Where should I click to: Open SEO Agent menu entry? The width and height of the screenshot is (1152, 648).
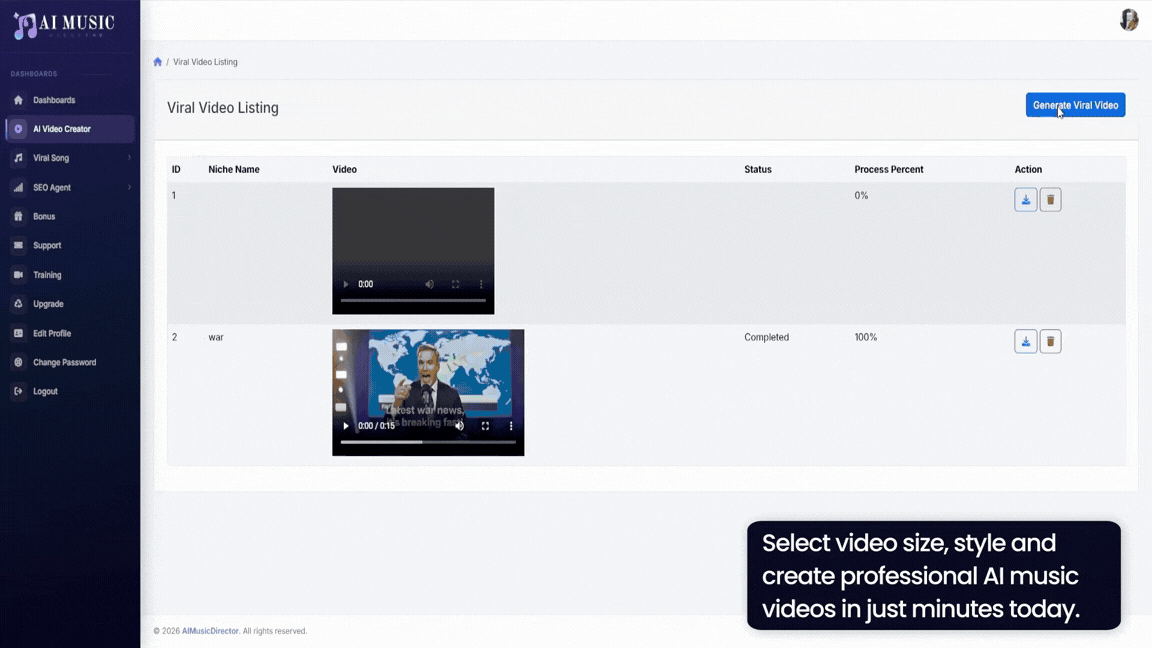click(70, 187)
